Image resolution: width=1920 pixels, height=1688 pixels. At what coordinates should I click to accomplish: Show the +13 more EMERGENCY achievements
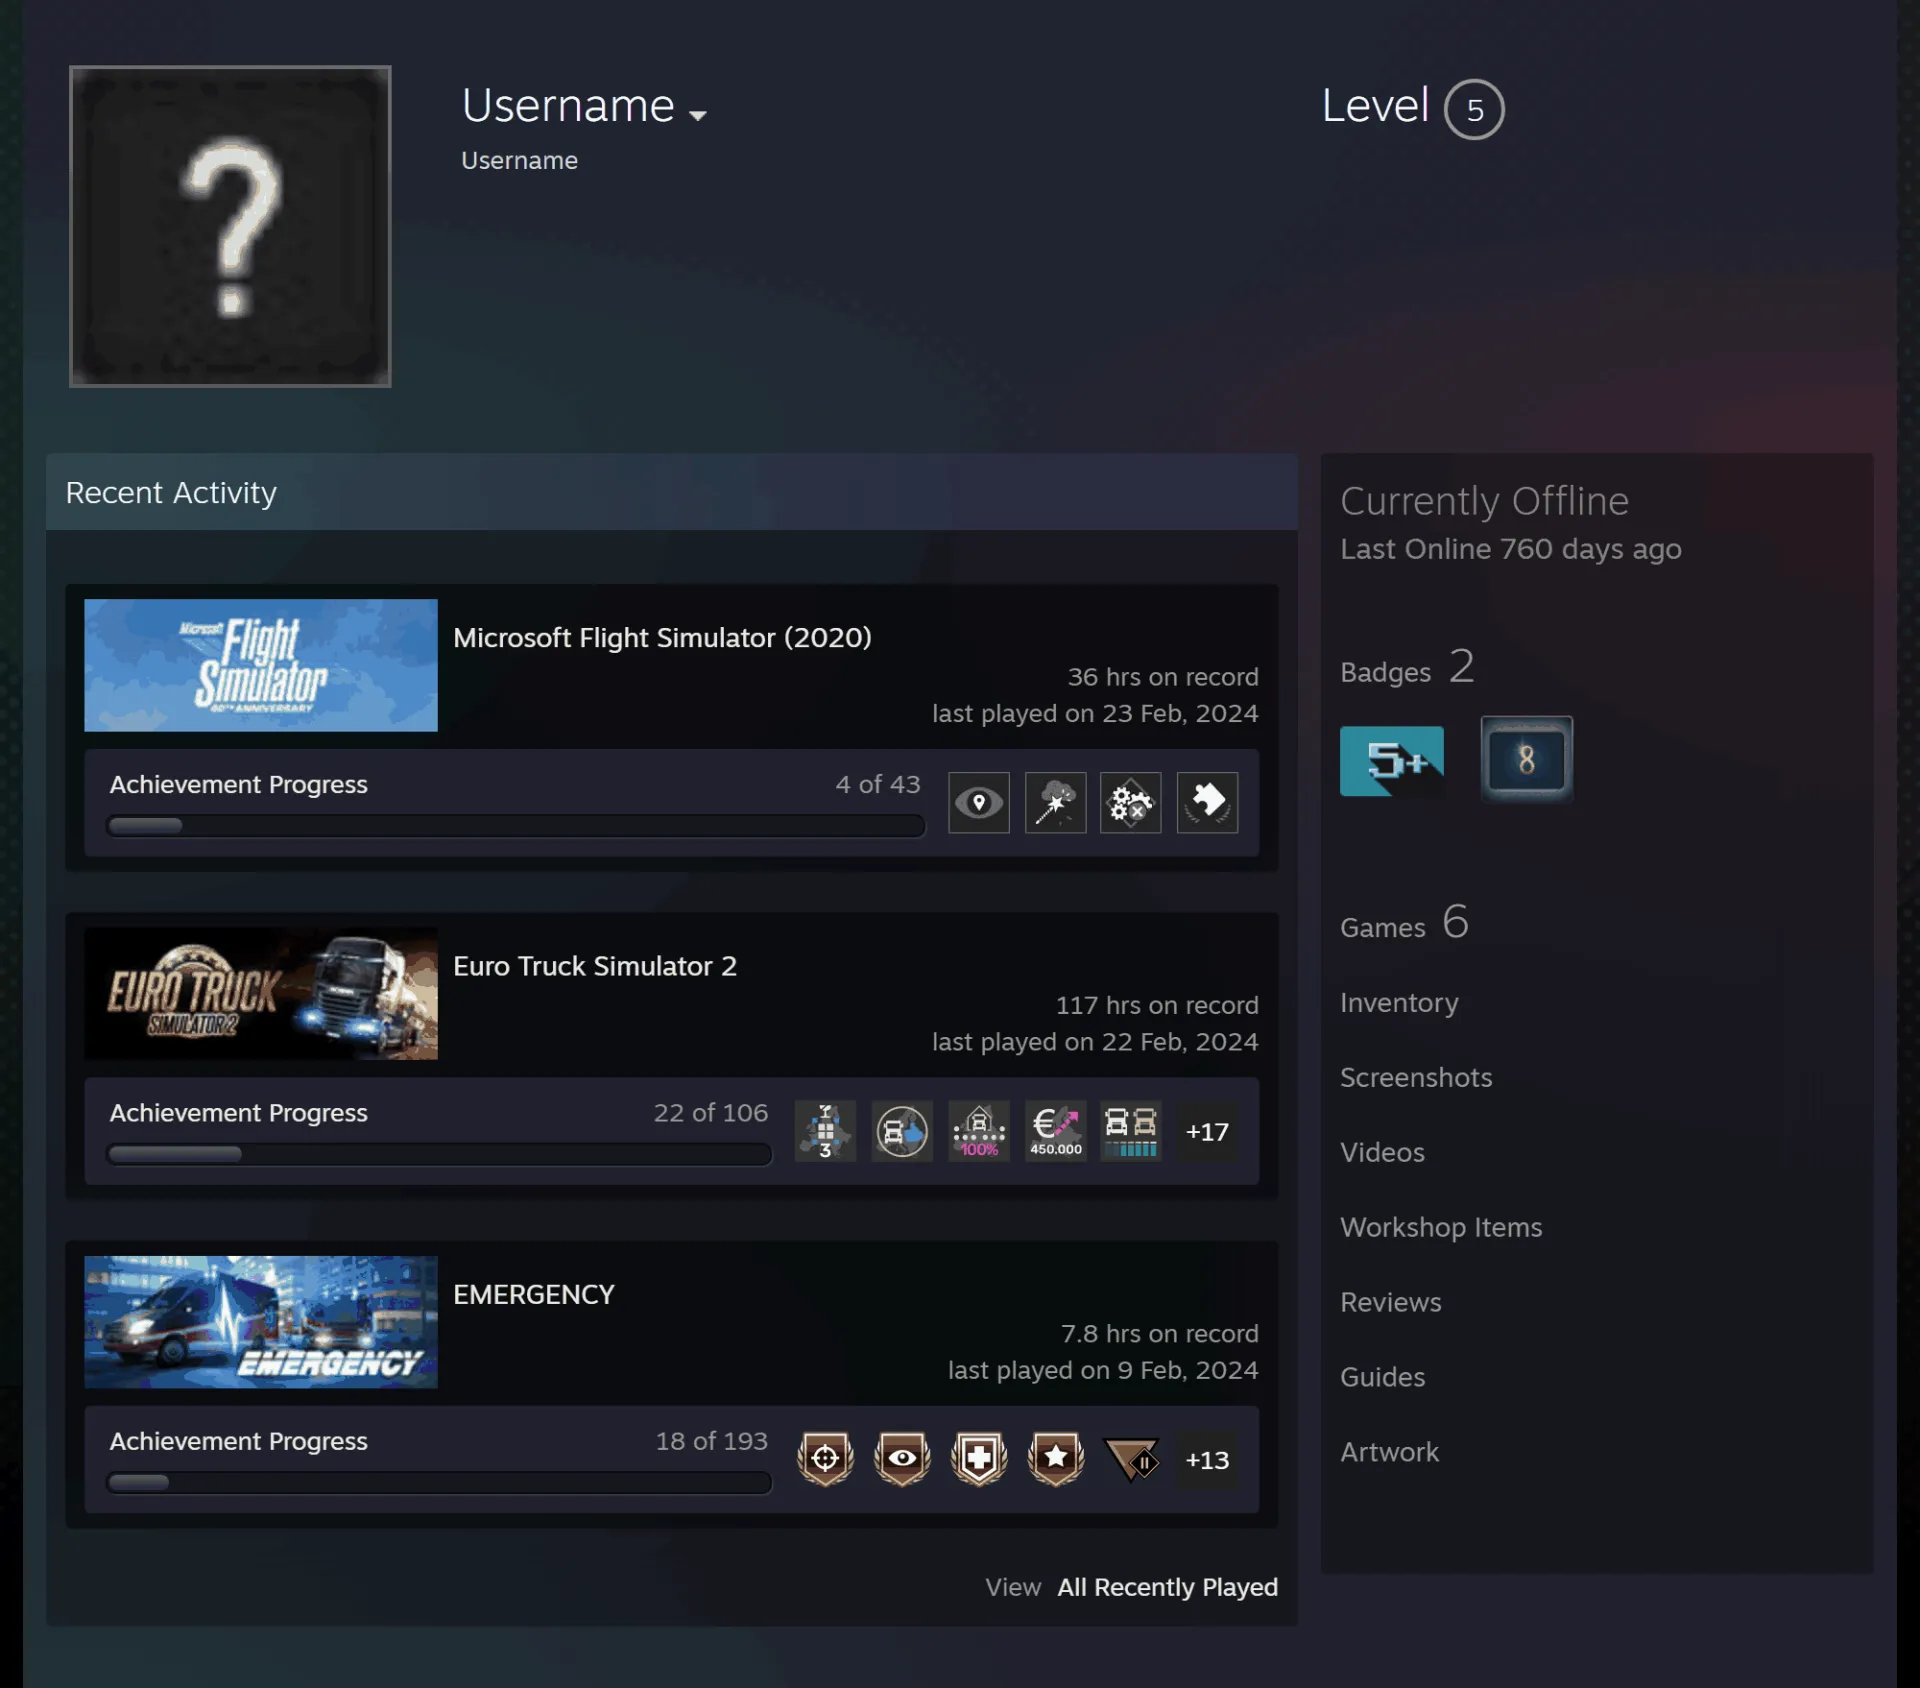tap(1207, 1459)
